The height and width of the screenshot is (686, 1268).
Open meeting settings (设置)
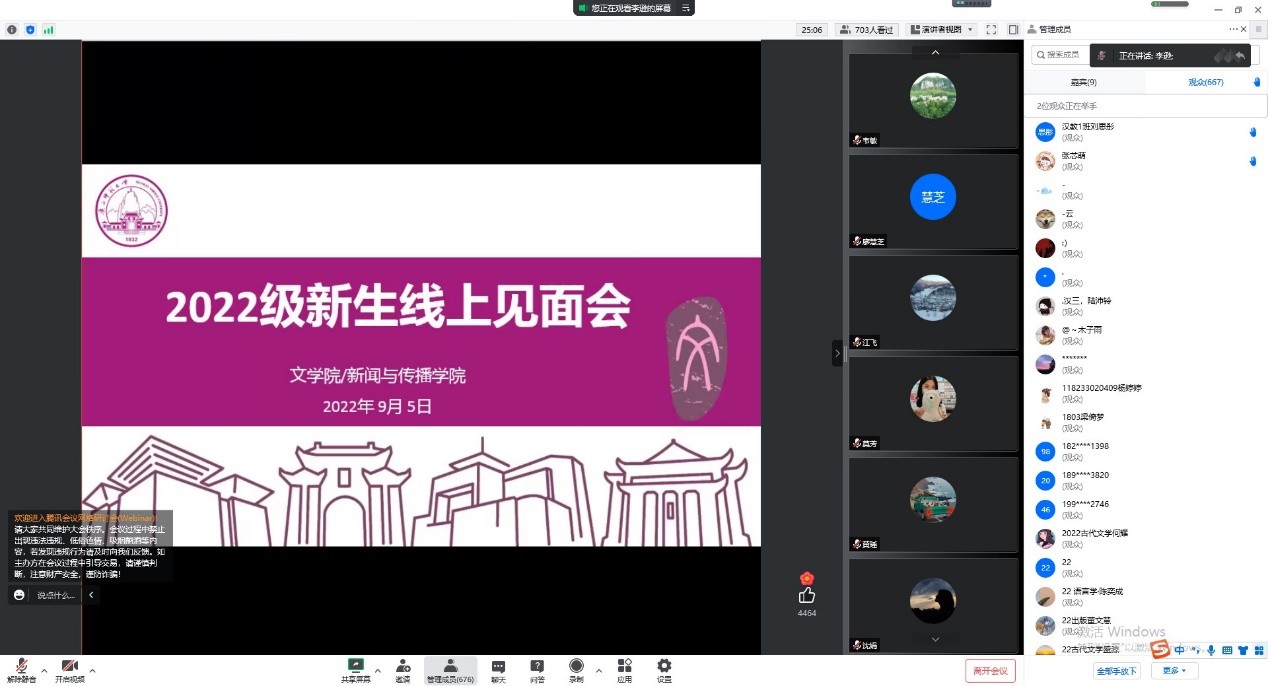pos(664,666)
